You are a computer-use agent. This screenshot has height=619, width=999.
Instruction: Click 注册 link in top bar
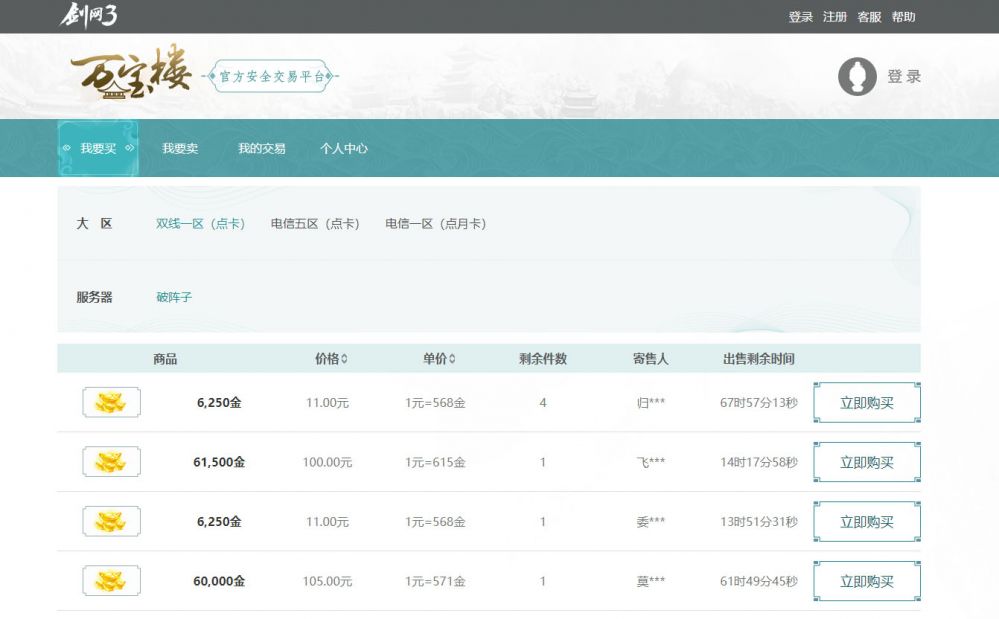[x=835, y=17]
